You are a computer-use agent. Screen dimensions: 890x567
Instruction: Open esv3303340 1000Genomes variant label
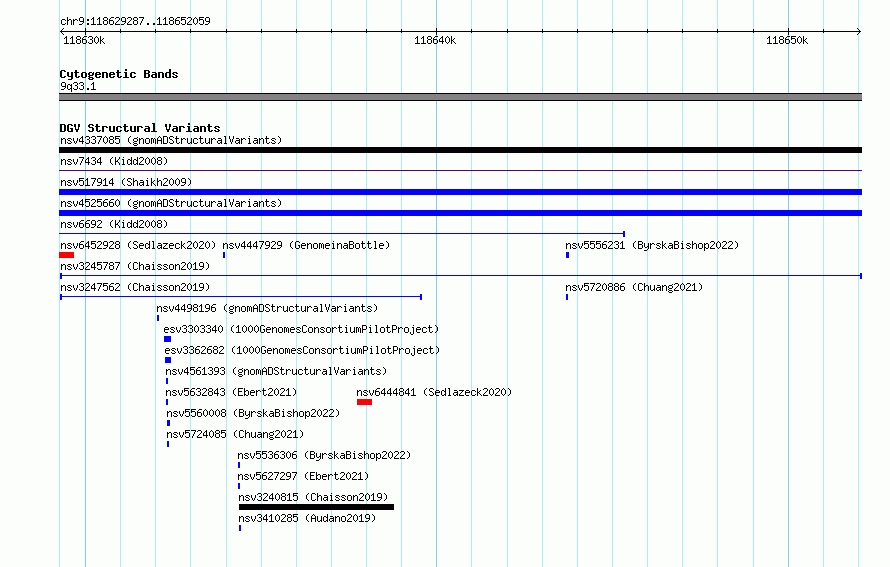pos(301,329)
